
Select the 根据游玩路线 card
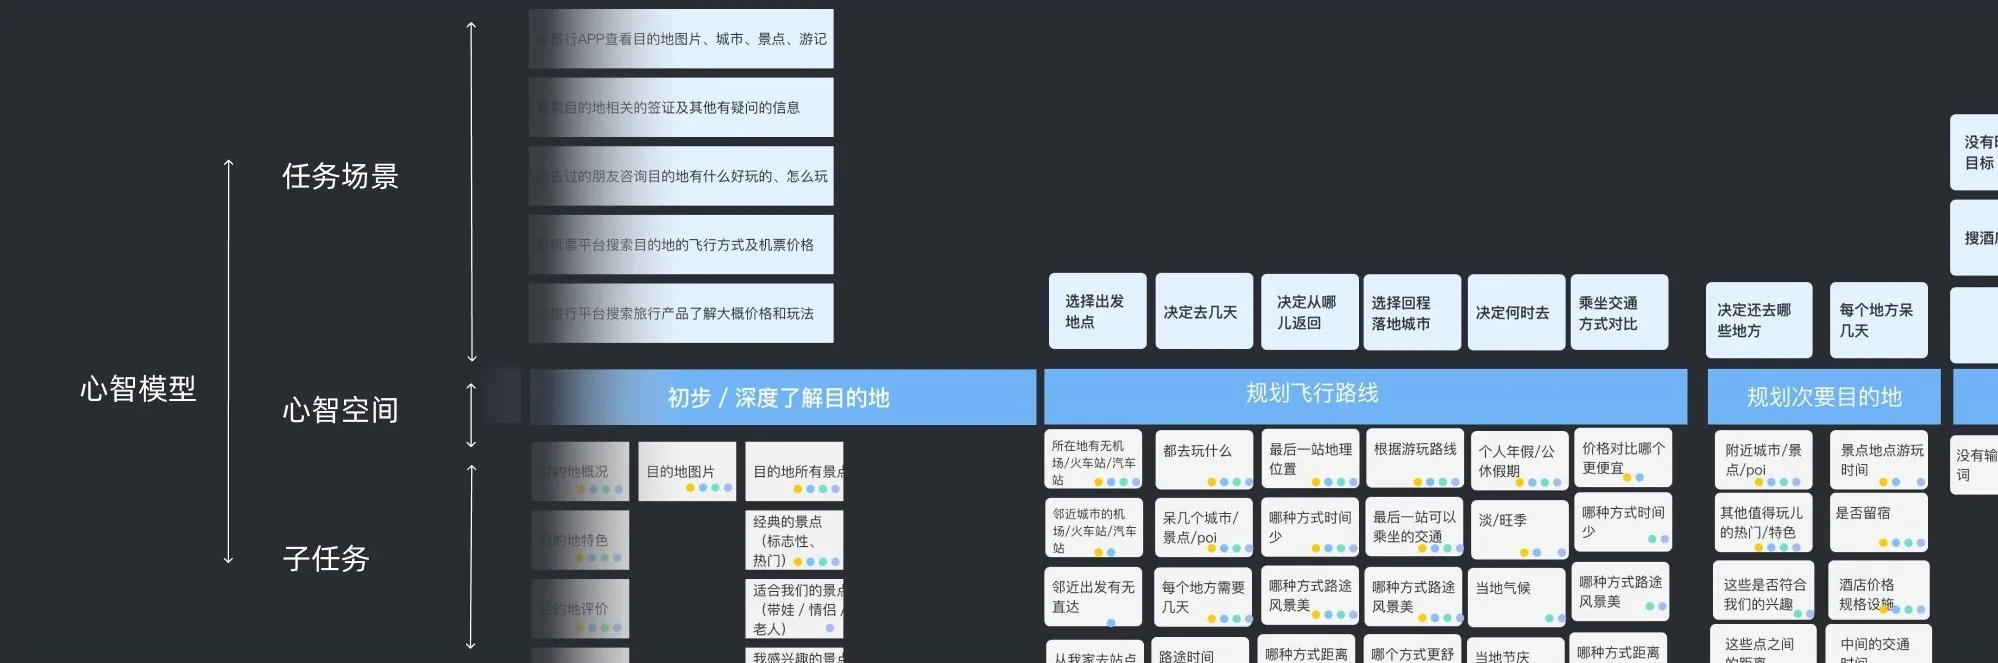(x=1414, y=459)
